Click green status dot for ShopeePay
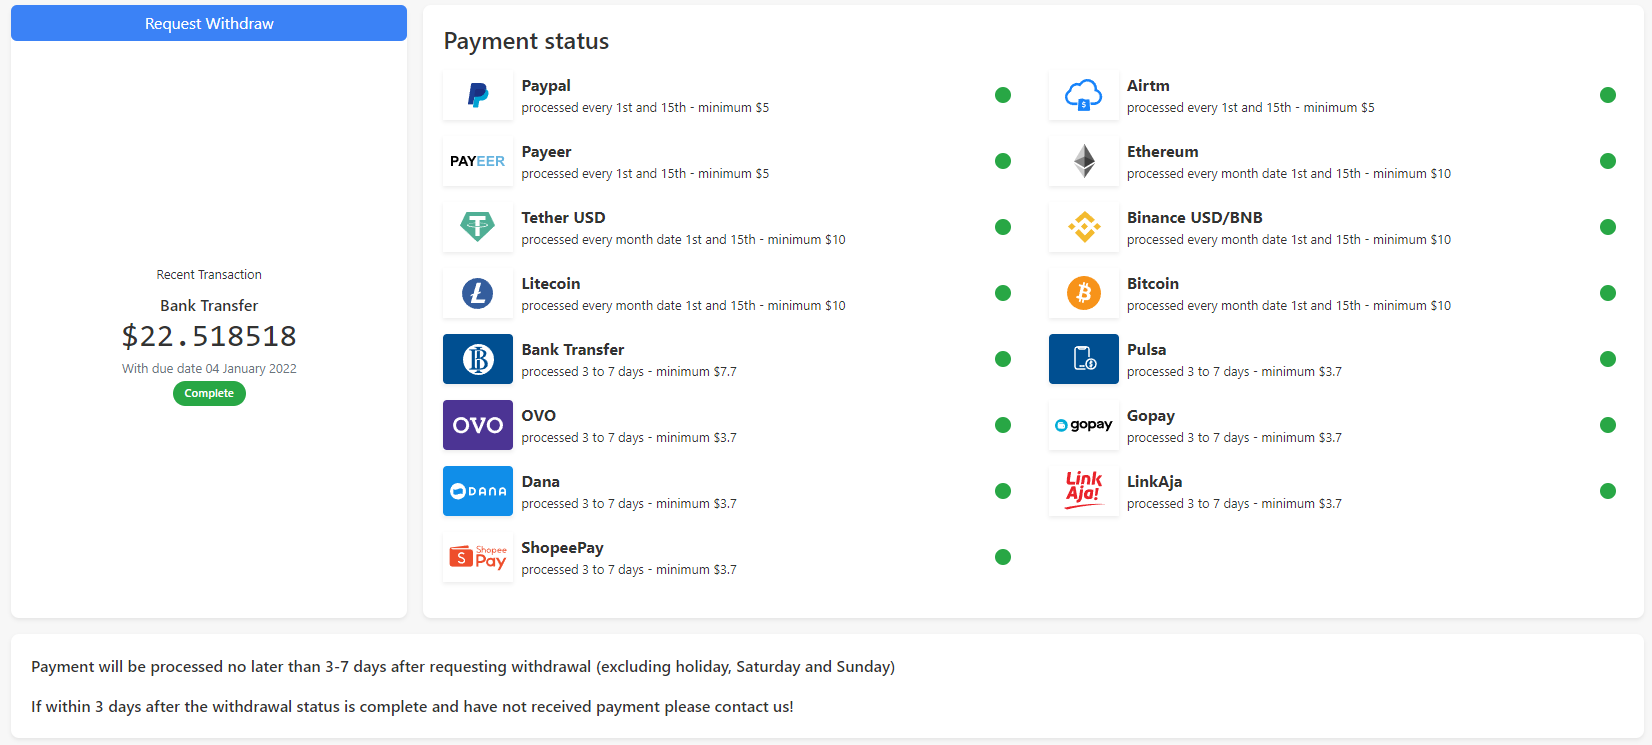1652x745 pixels. pyautogui.click(x=1003, y=557)
